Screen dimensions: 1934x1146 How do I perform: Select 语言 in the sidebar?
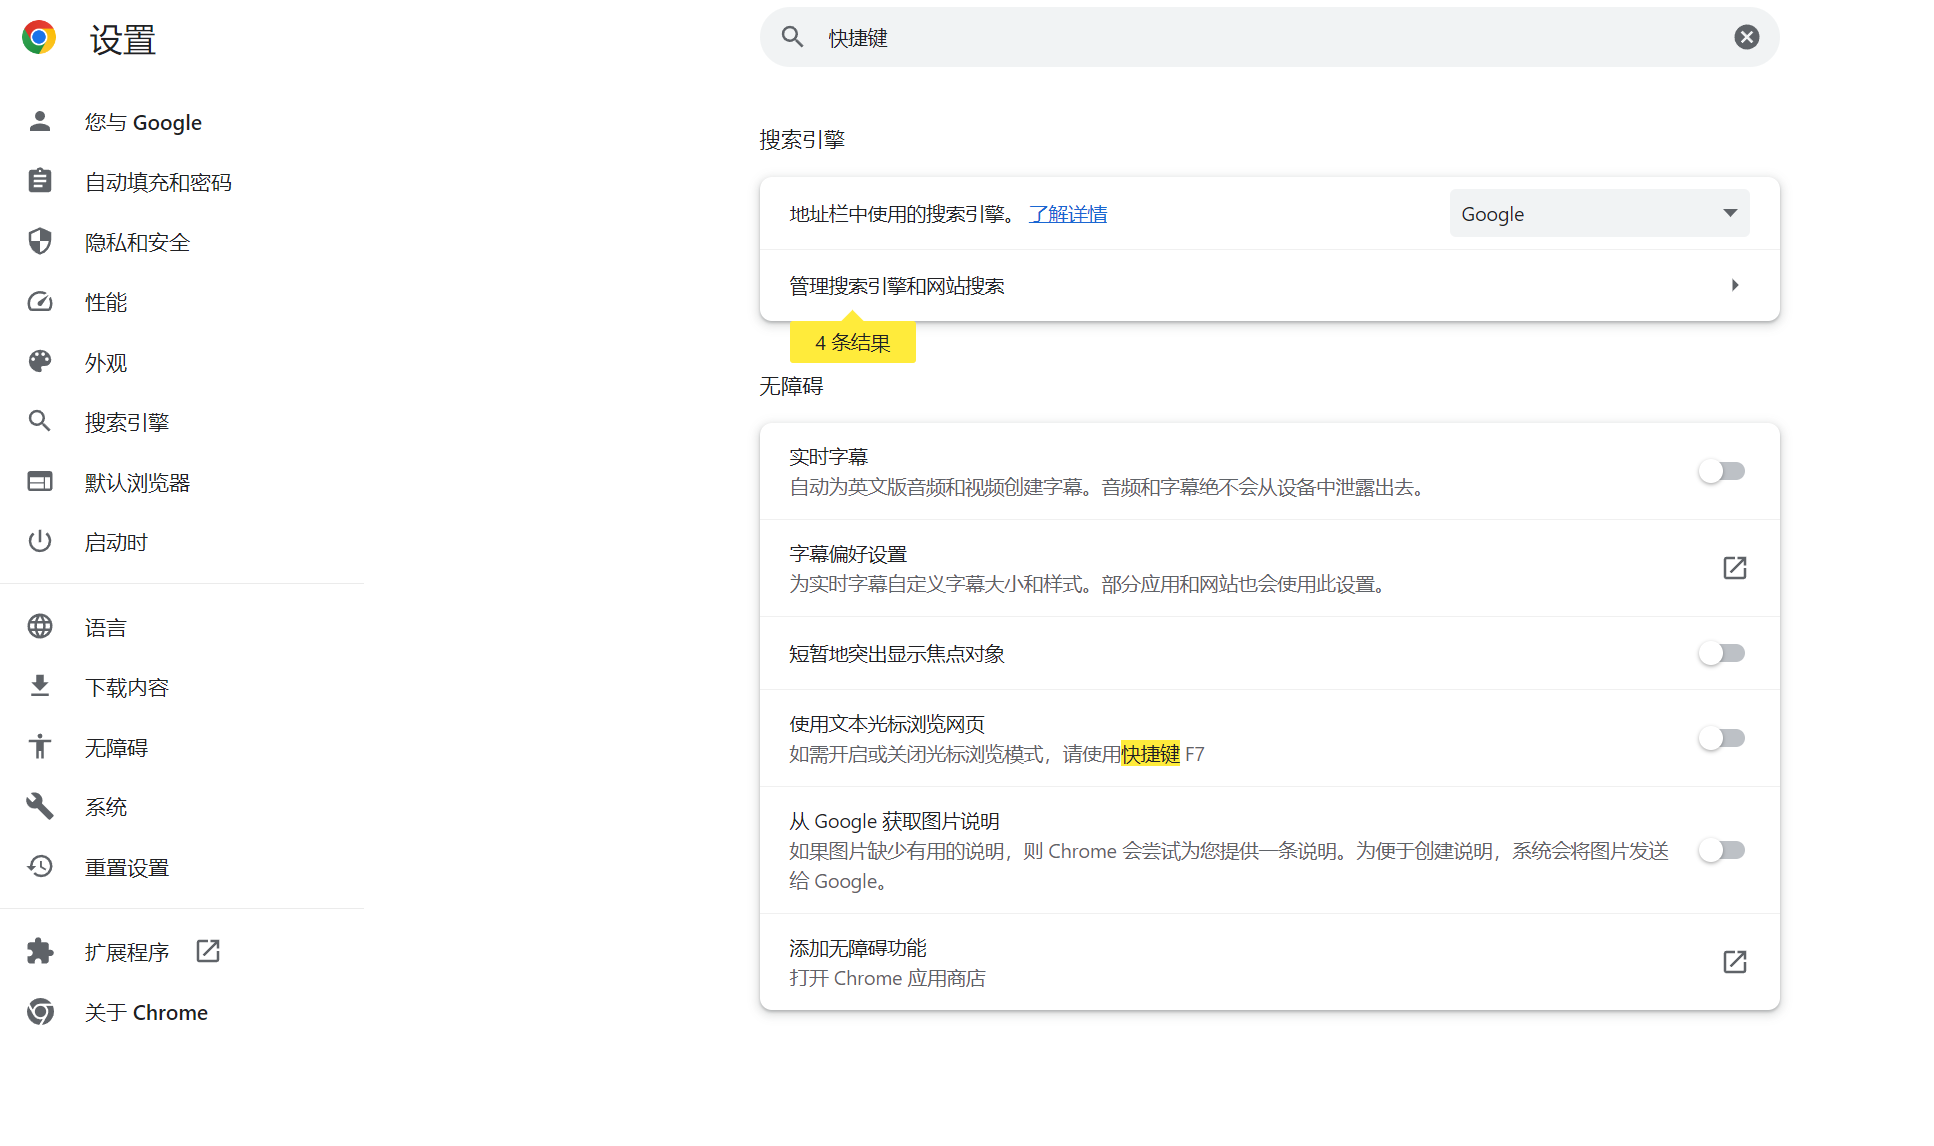tap(106, 627)
